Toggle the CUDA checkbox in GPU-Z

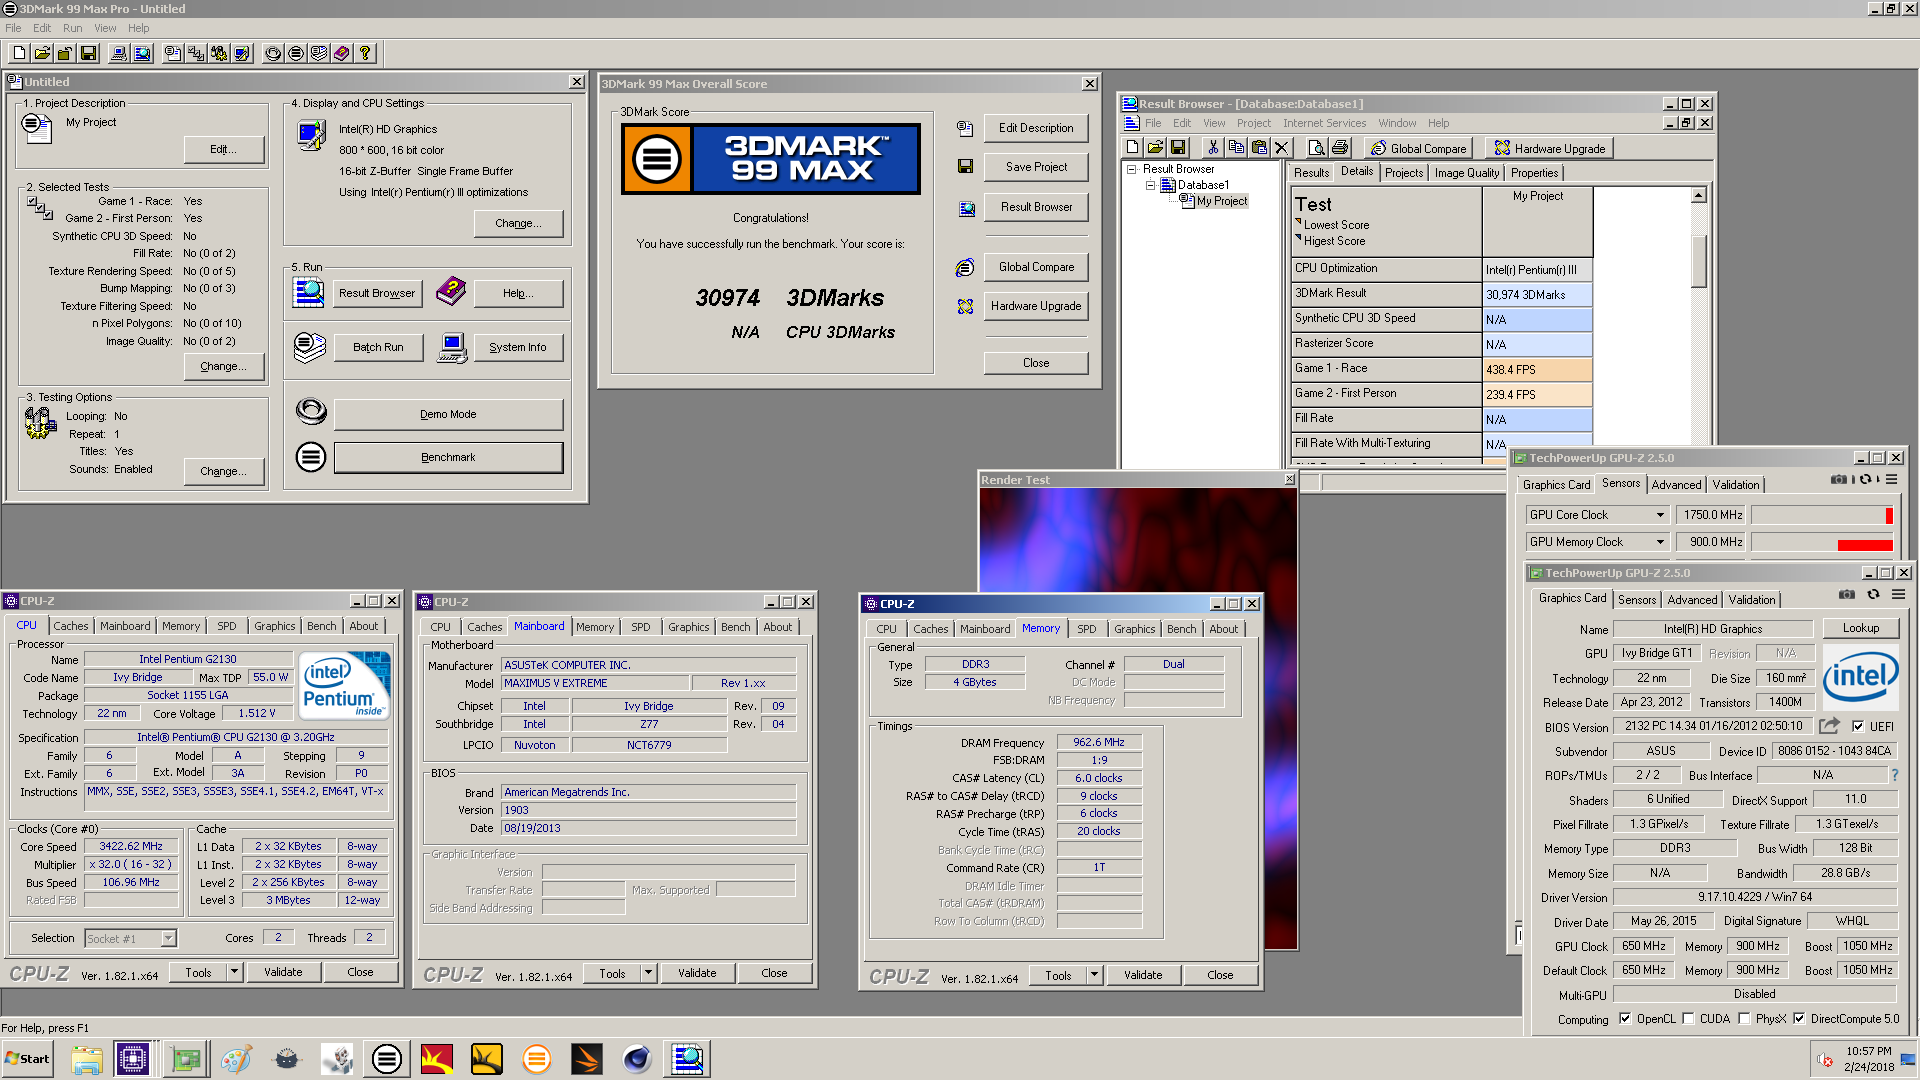pyautogui.click(x=1689, y=1019)
